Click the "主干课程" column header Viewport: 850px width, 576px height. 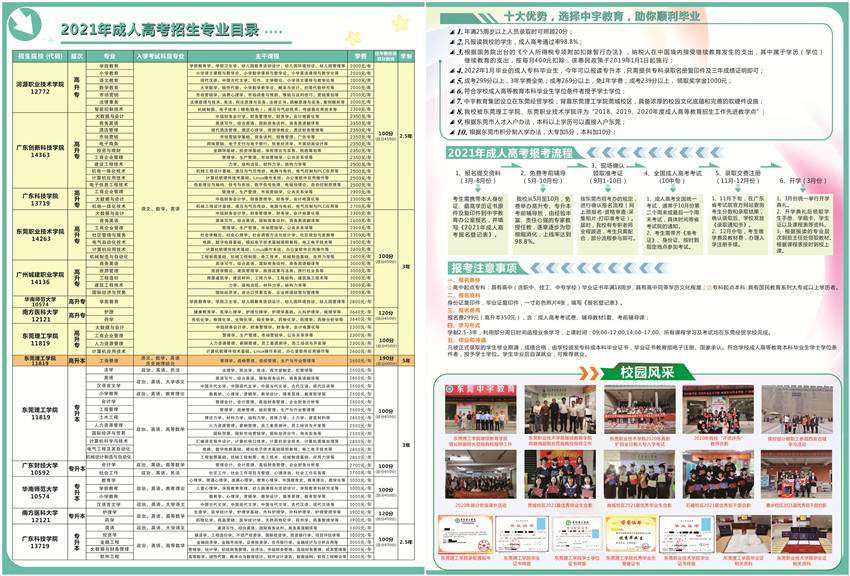click(267, 56)
